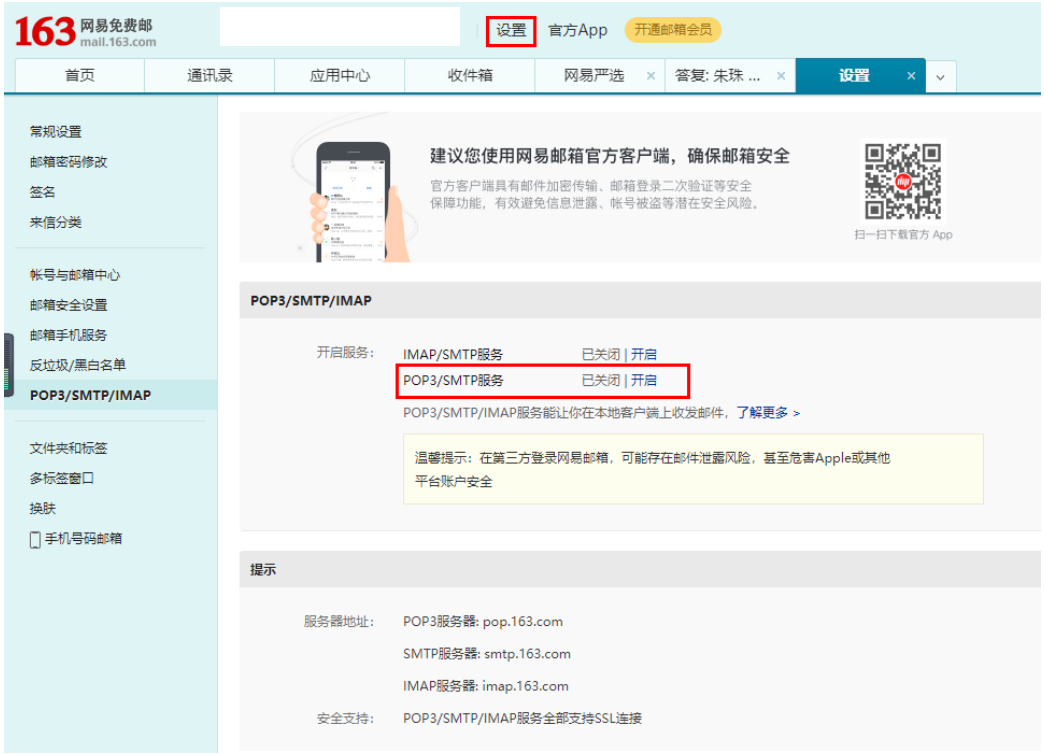This screenshot has height=755, width=1044.
Task: Close the 答复: 朱珠 tab
Action: click(781, 76)
